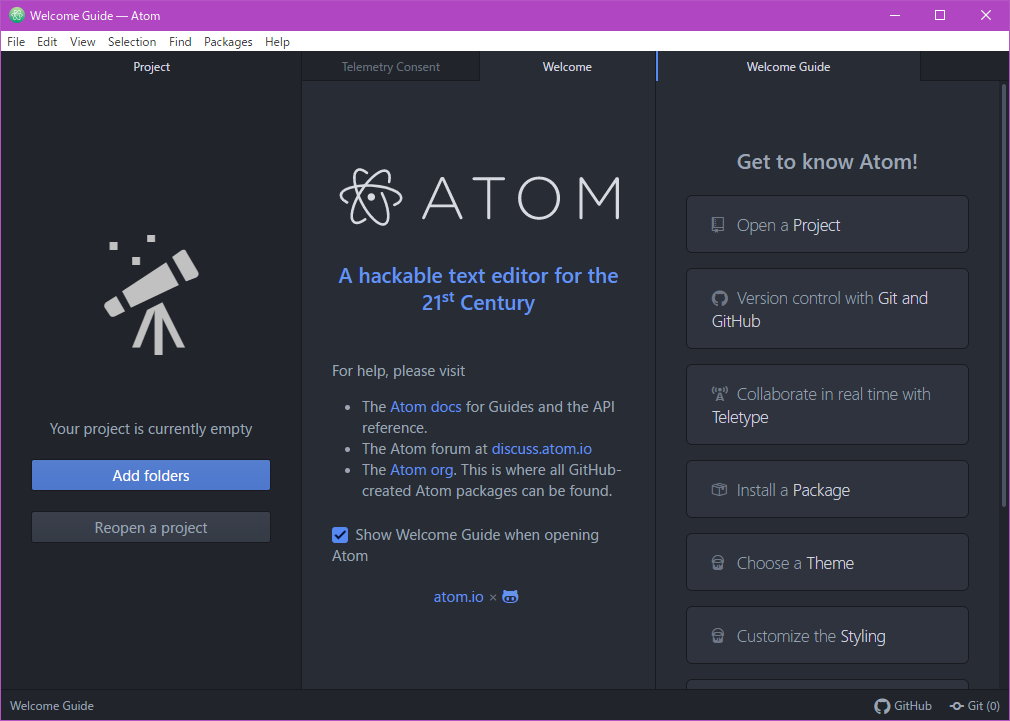Open the File menu
This screenshot has height=721, width=1010.
pos(16,42)
